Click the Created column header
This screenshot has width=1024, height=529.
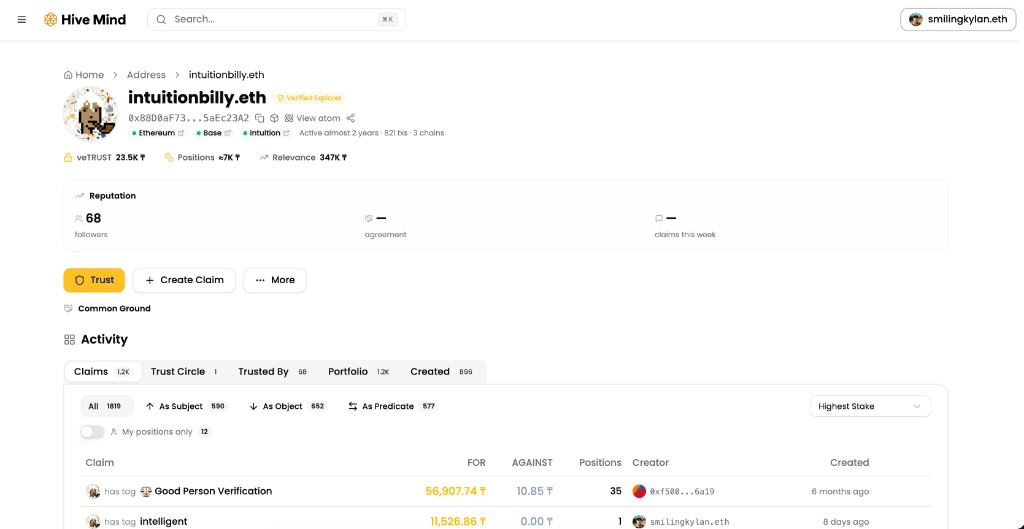pyautogui.click(x=849, y=462)
